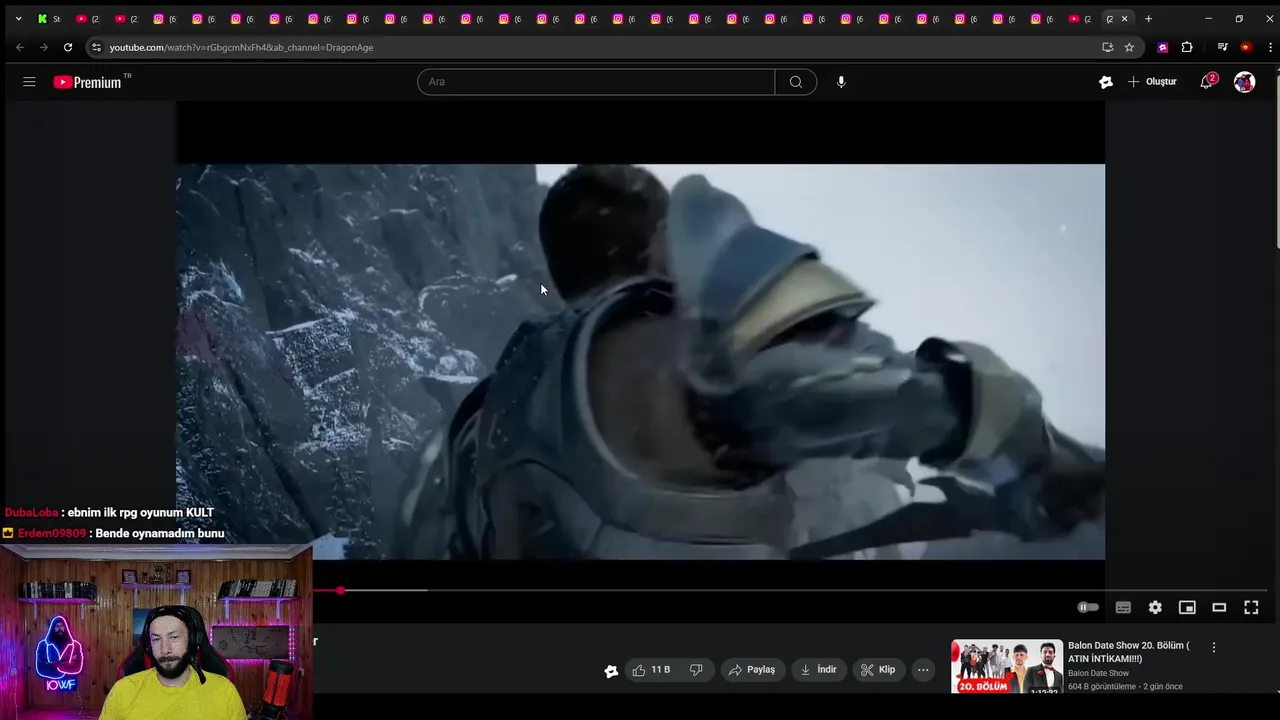Open the options menu for the Balon Date Show video
1280x720 pixels.
[x=1214, y=648]
